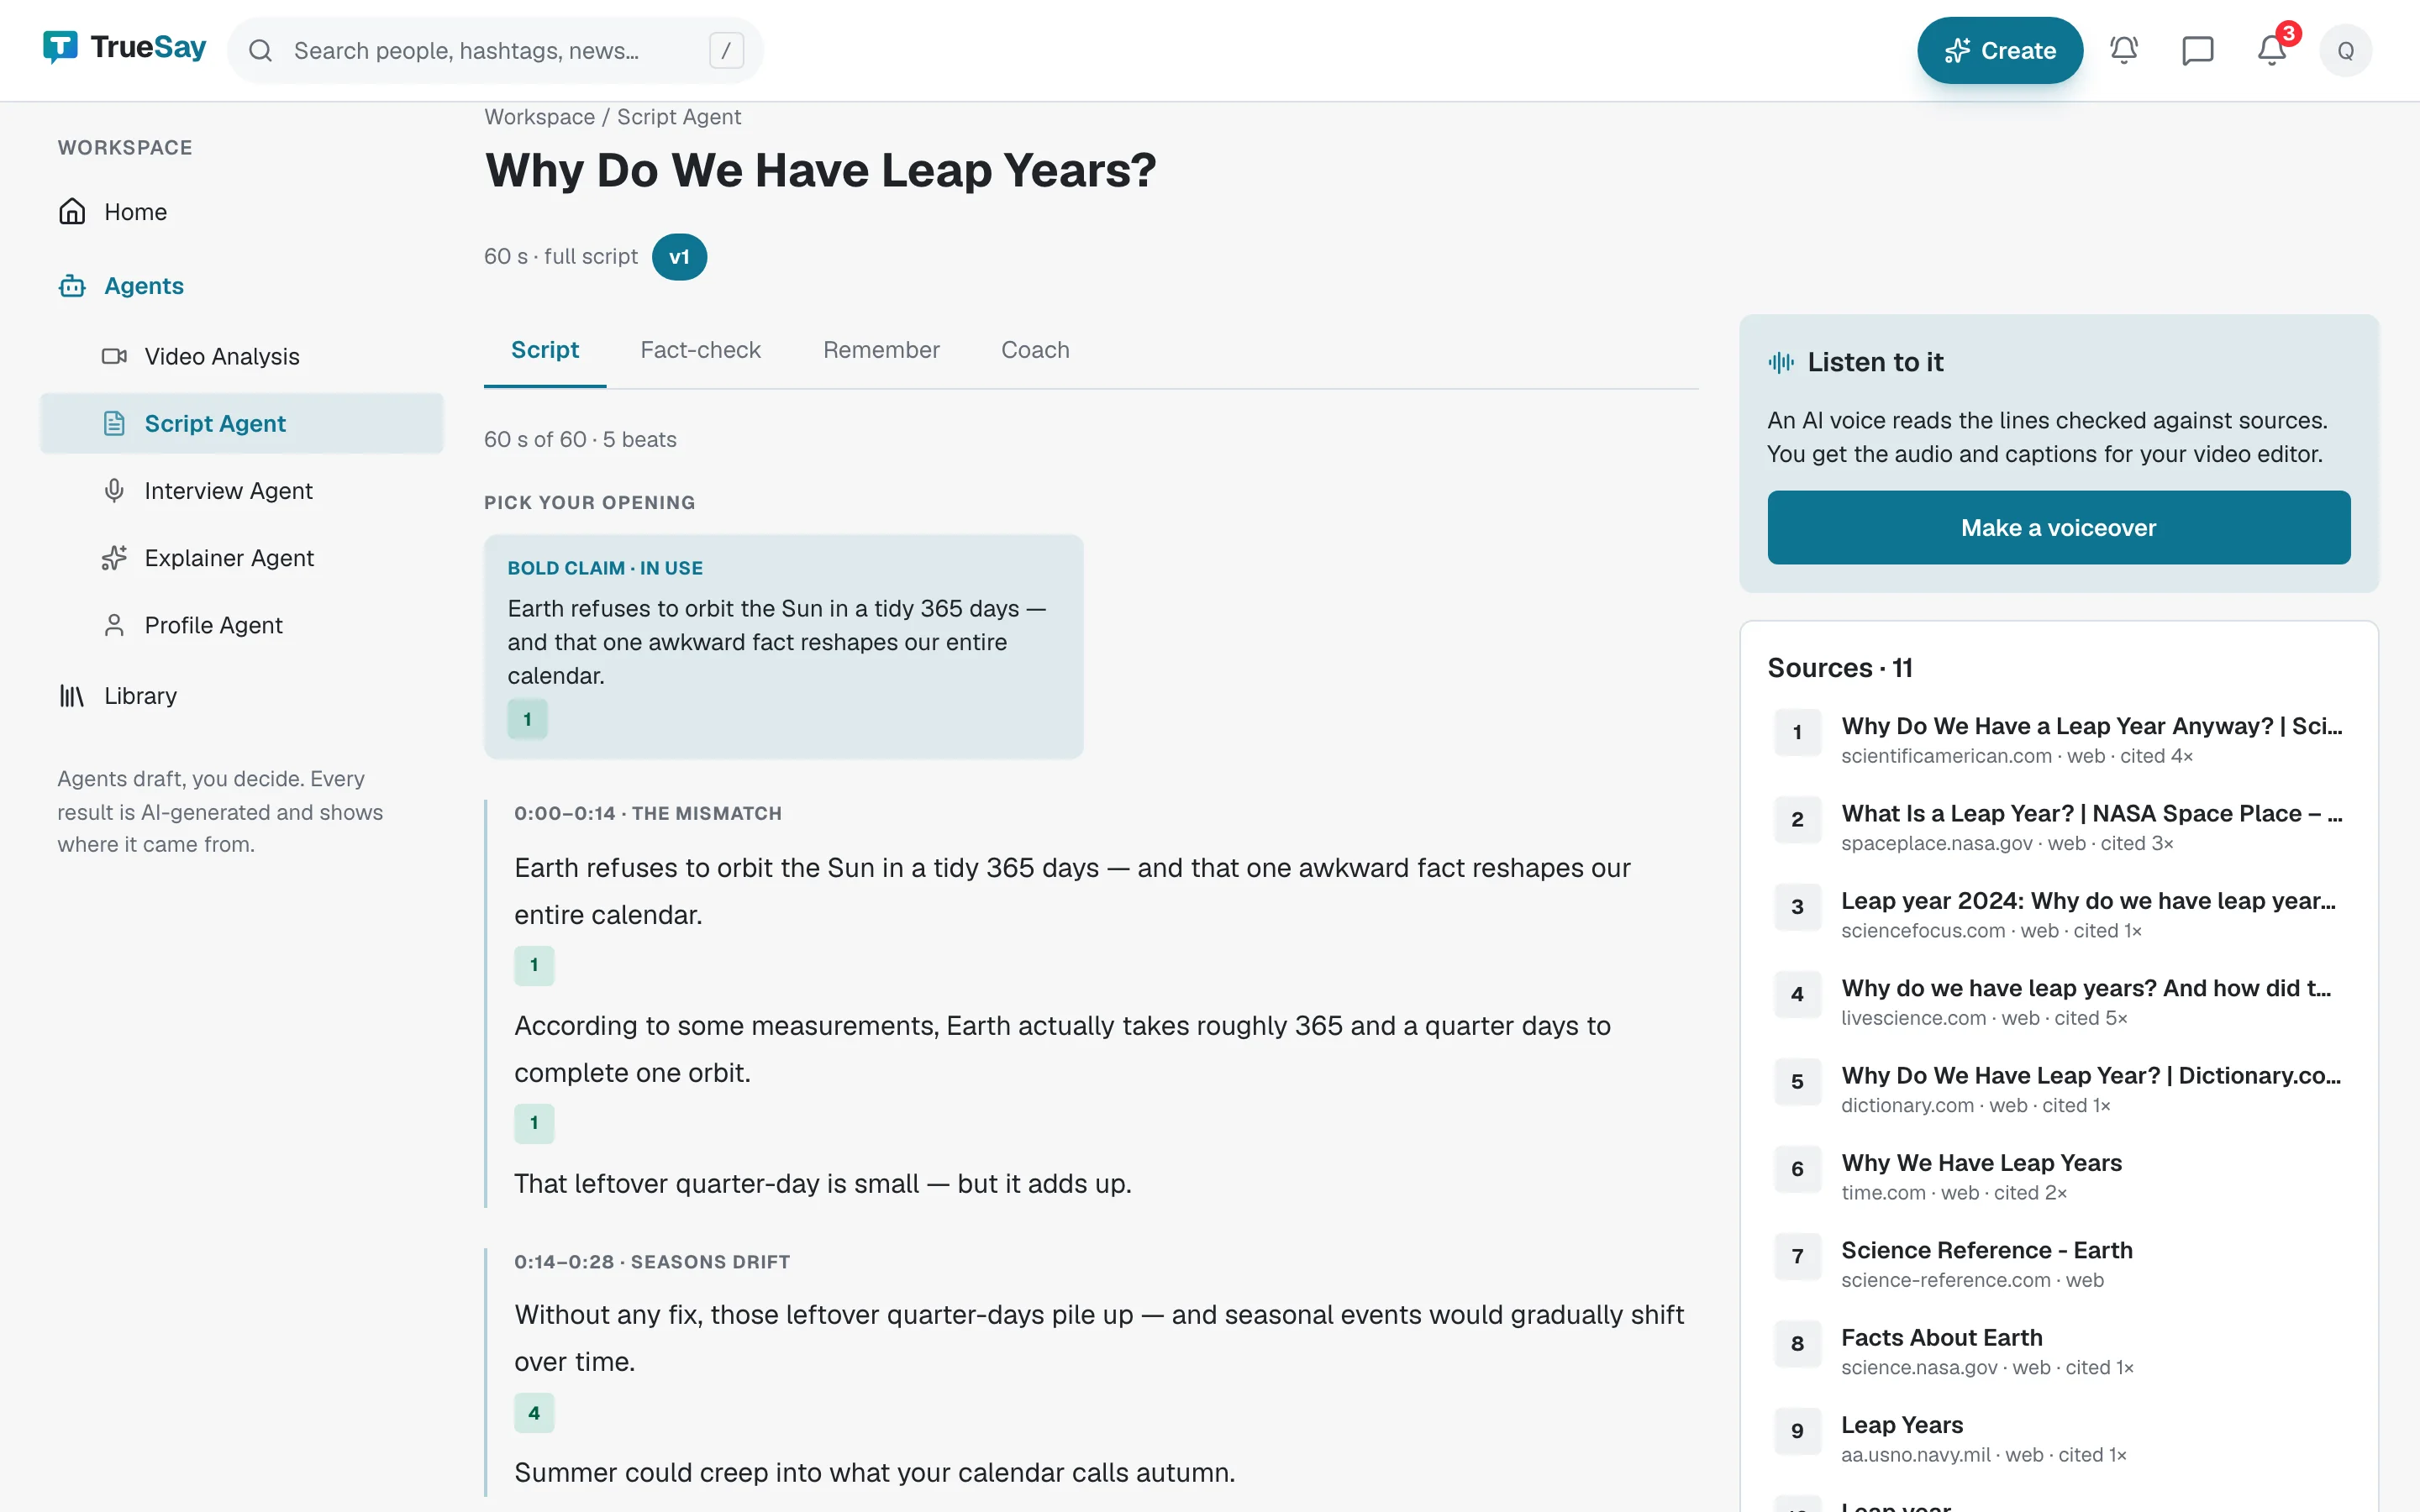2420x1512 pixels.
Task: Open the Coach tab
Action: [x=1035, y=350]
